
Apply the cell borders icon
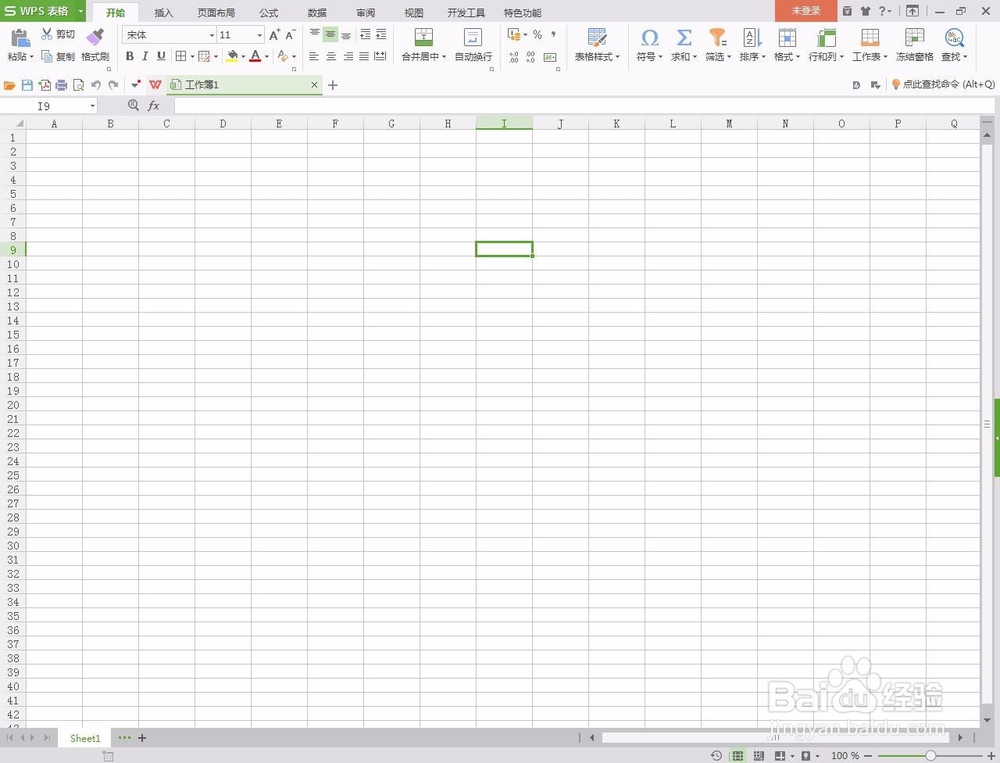point(181,56)
